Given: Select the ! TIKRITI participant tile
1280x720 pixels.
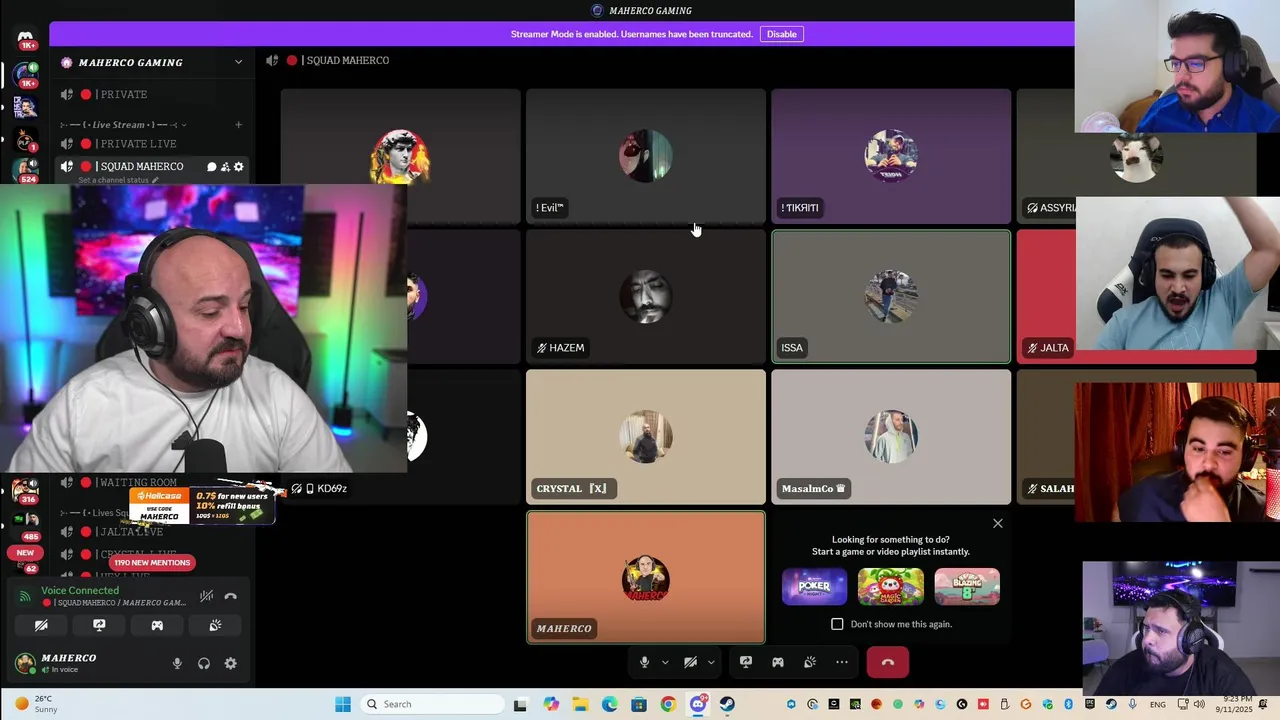Looking at the screenshot, I should click(891, 156).
